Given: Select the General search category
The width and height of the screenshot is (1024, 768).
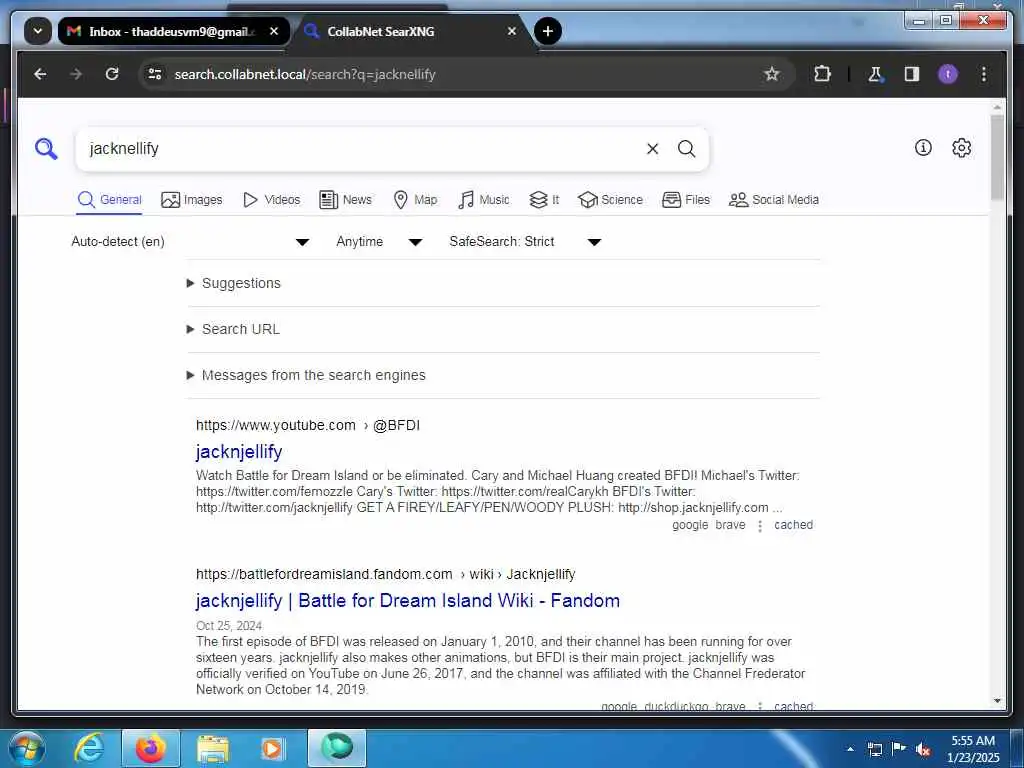Looking at the screenshot, I should 110,200.
